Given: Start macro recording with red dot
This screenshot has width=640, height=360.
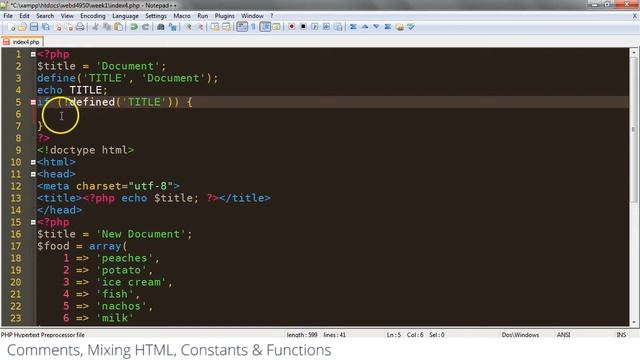Looking at the screenshot, I should tap(292, 27).
